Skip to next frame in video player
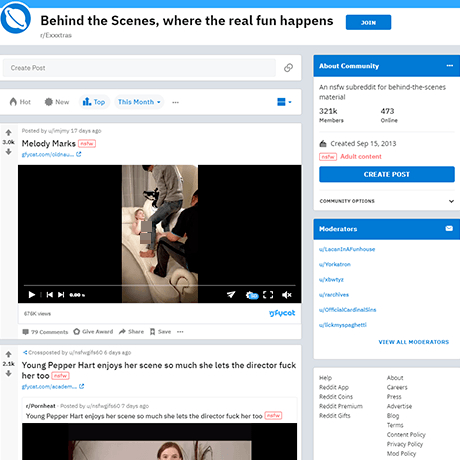460x460 pixels. pyautogui.click(x=61, y=295)
